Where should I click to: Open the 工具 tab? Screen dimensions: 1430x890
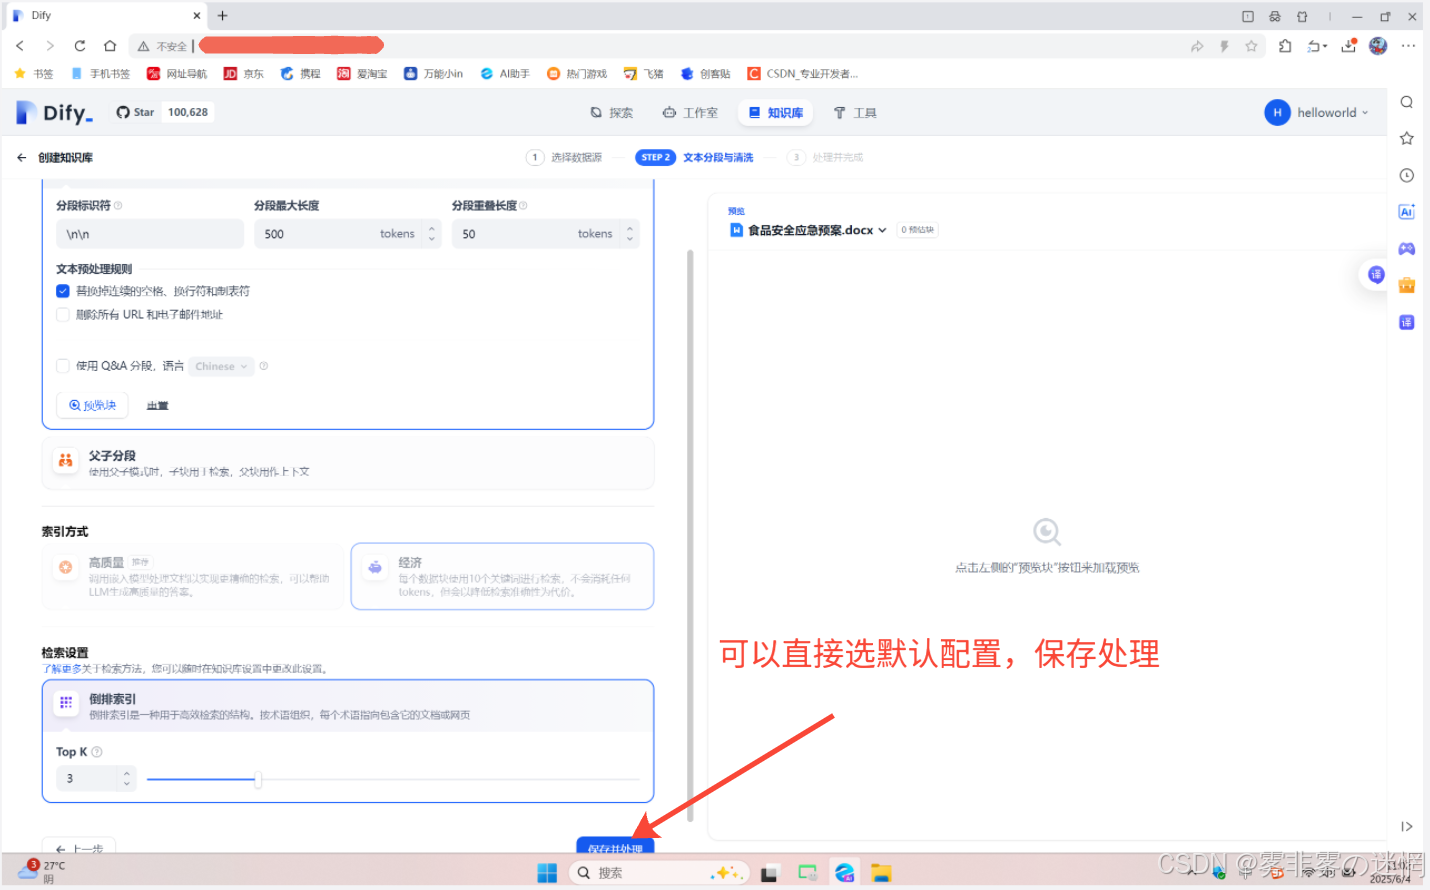(855, 113)
